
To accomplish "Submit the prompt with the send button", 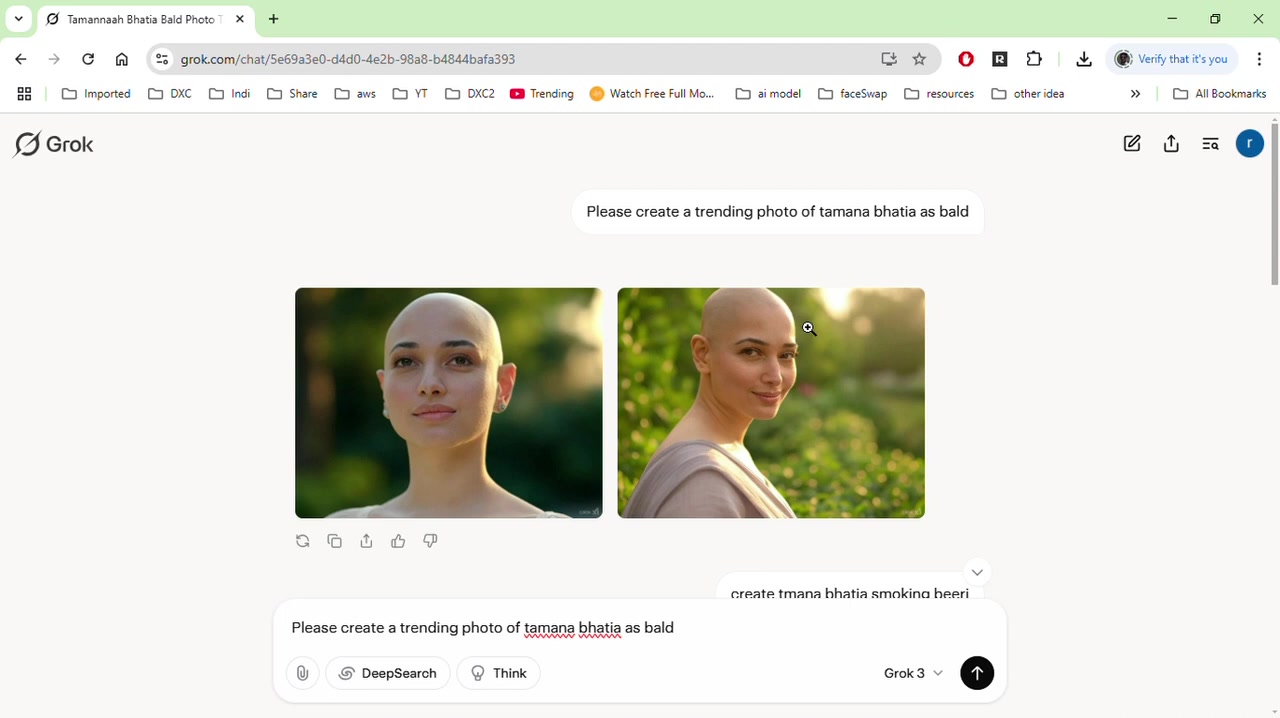I will 977,673.
